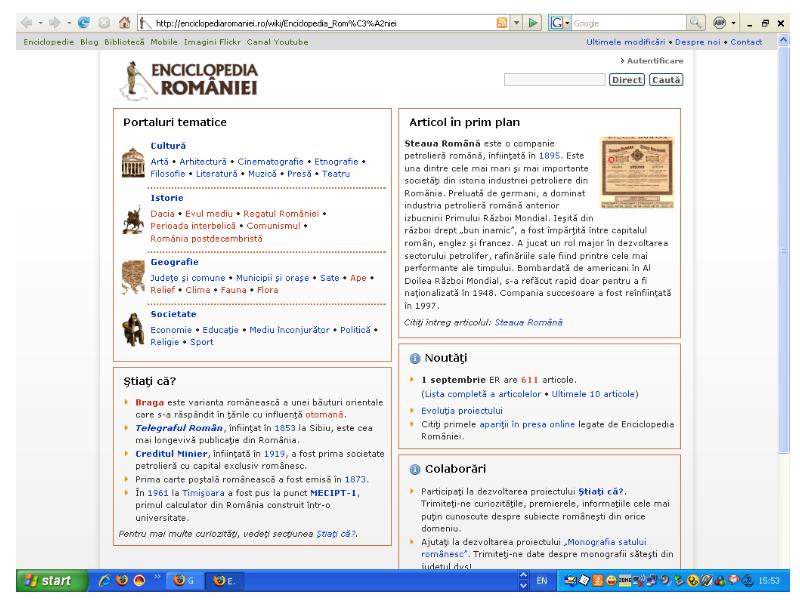
Task: Open the Blog menu item
Action: (89, 42)
